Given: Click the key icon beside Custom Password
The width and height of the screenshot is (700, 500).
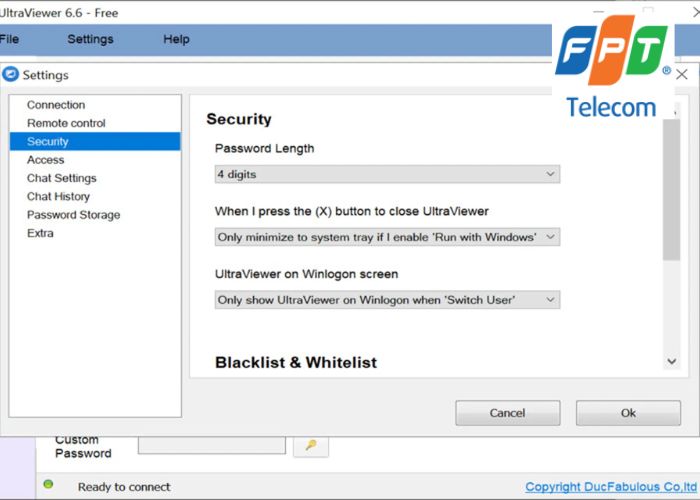Looking at the screenshot, I should tap(311, 446).
